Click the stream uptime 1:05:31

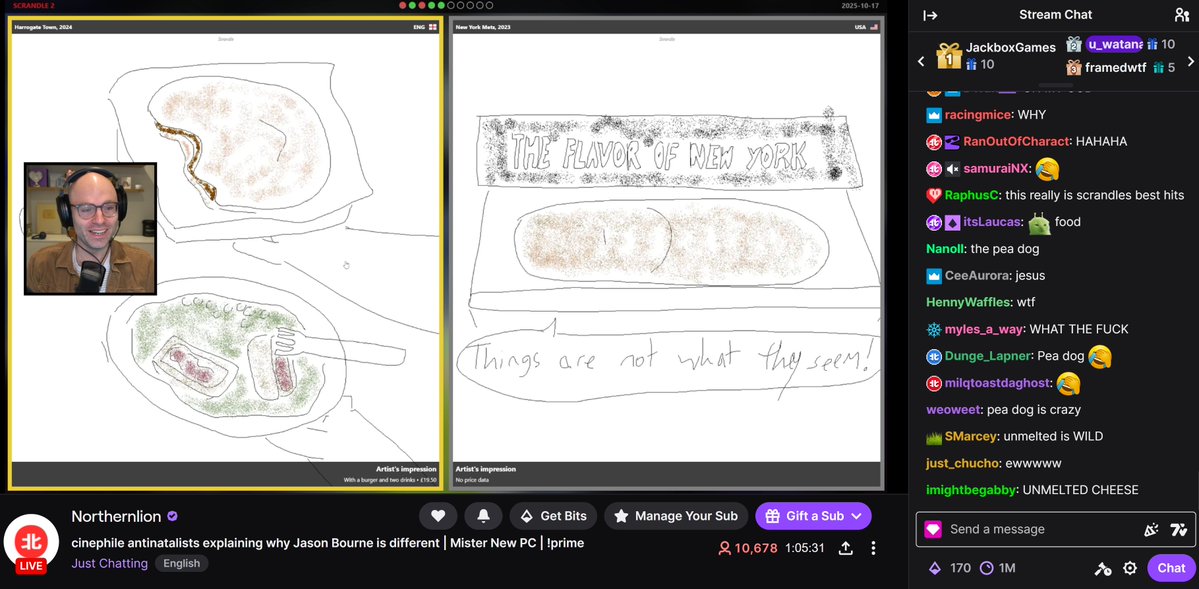pyautogui.click(x=807, y=548)
